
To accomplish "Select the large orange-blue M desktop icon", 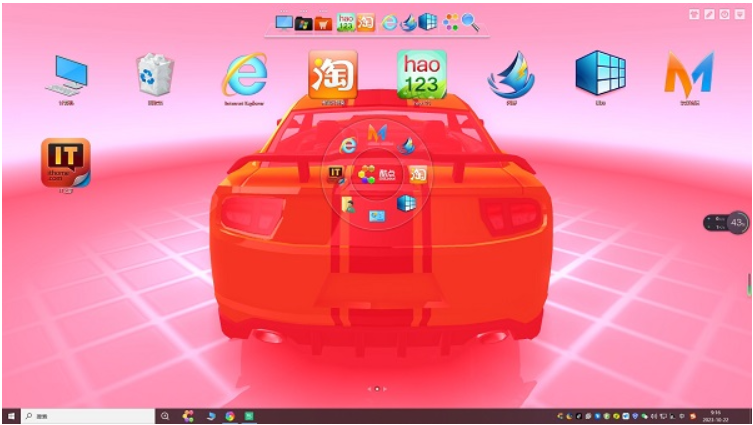I will (x=690, y=73).
